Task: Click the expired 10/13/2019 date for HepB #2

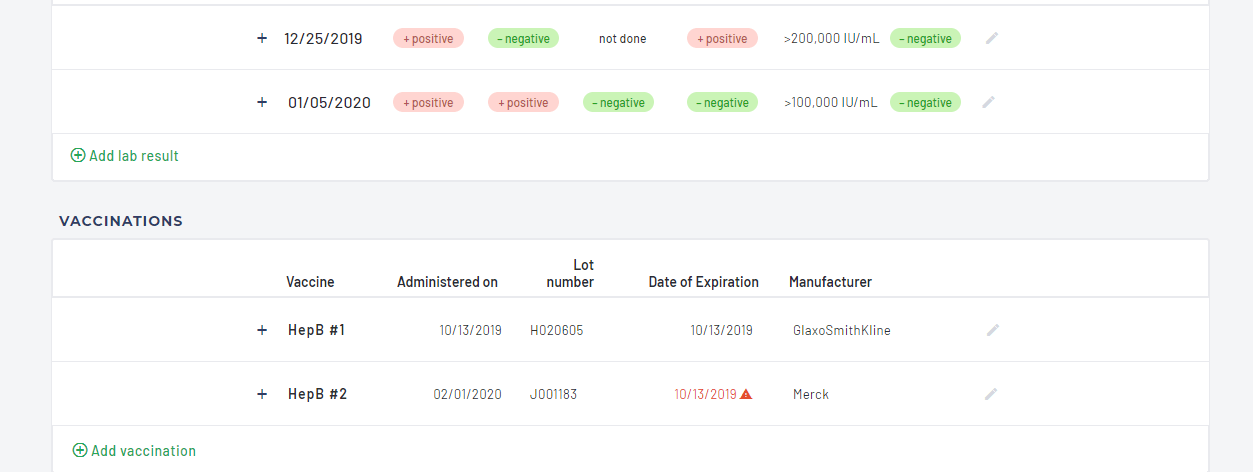Action: click(705, 394)
